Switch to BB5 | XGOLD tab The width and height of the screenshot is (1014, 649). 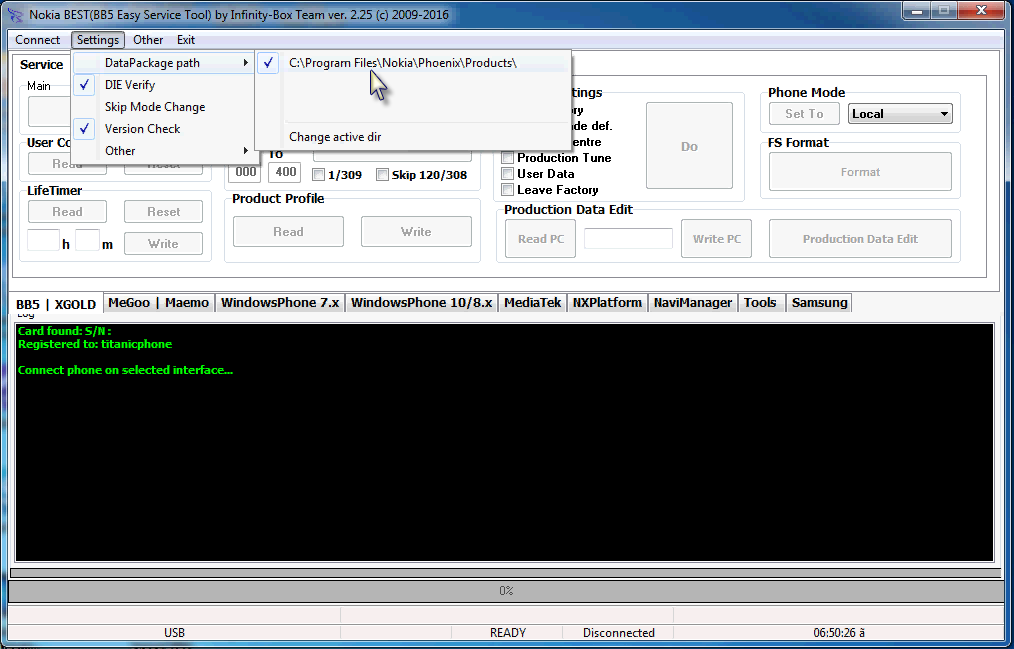click(x=56, y=304)
